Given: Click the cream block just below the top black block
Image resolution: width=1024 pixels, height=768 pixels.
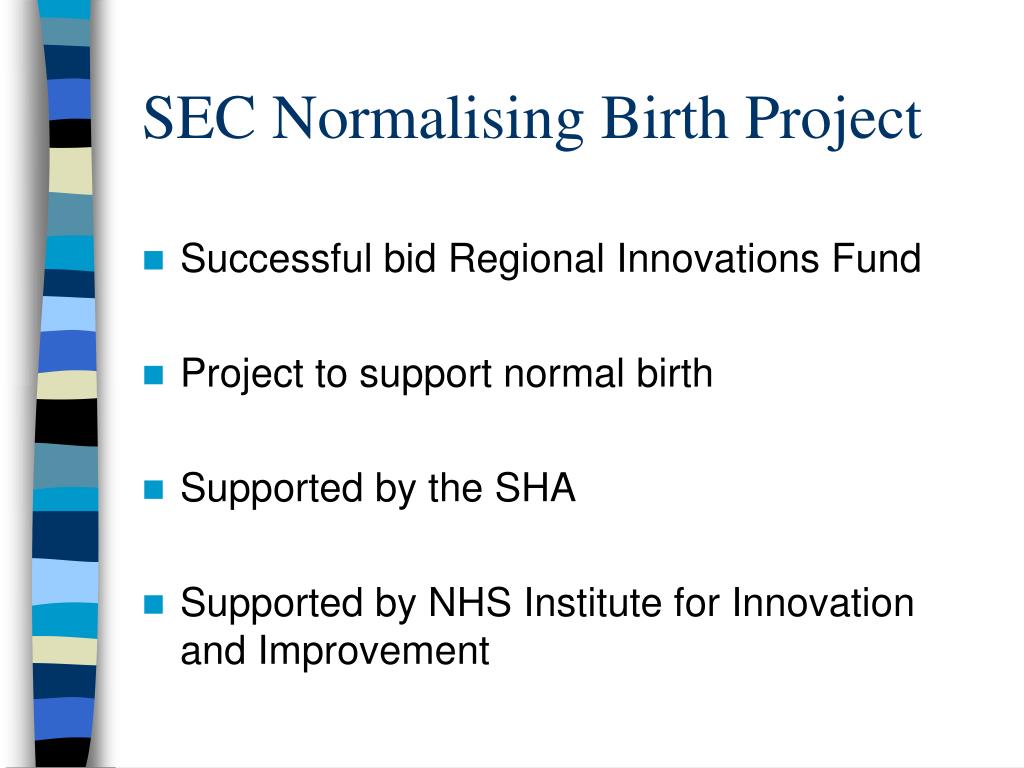Looking at the screenshot, I should pyautogui.click(x=71, y=171).
